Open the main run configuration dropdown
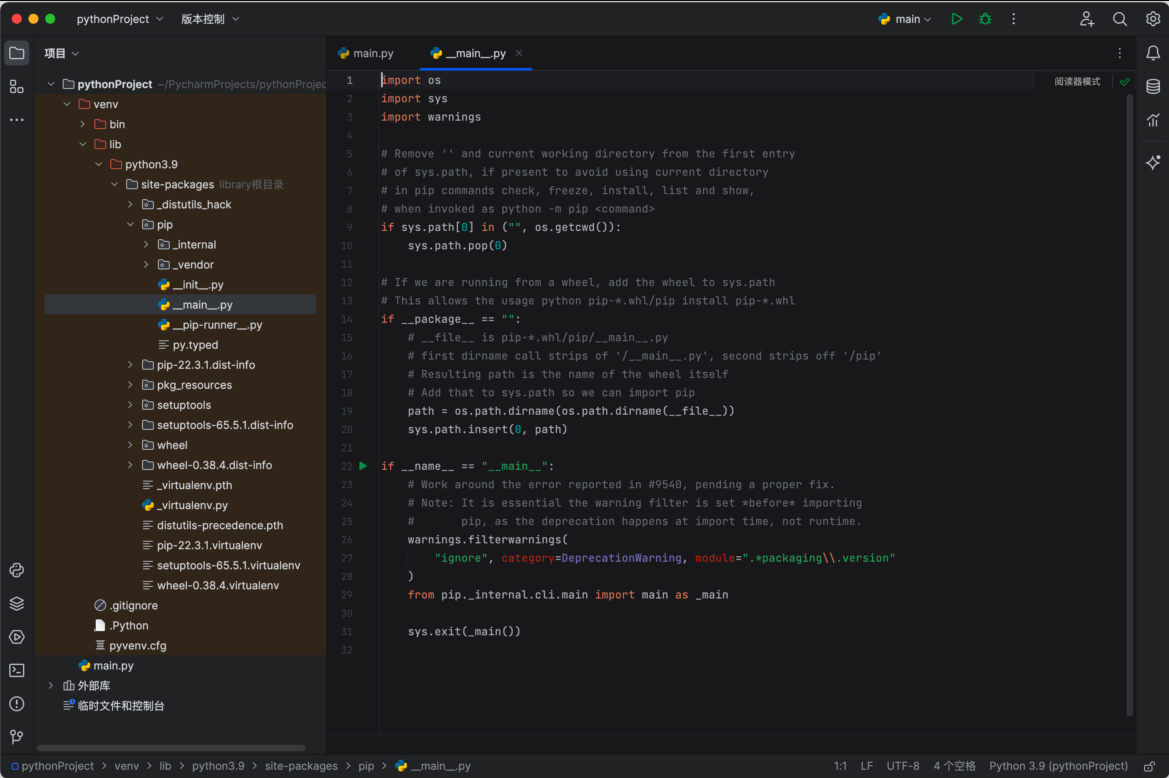1169x778 pixels. (x=905, y=19)
